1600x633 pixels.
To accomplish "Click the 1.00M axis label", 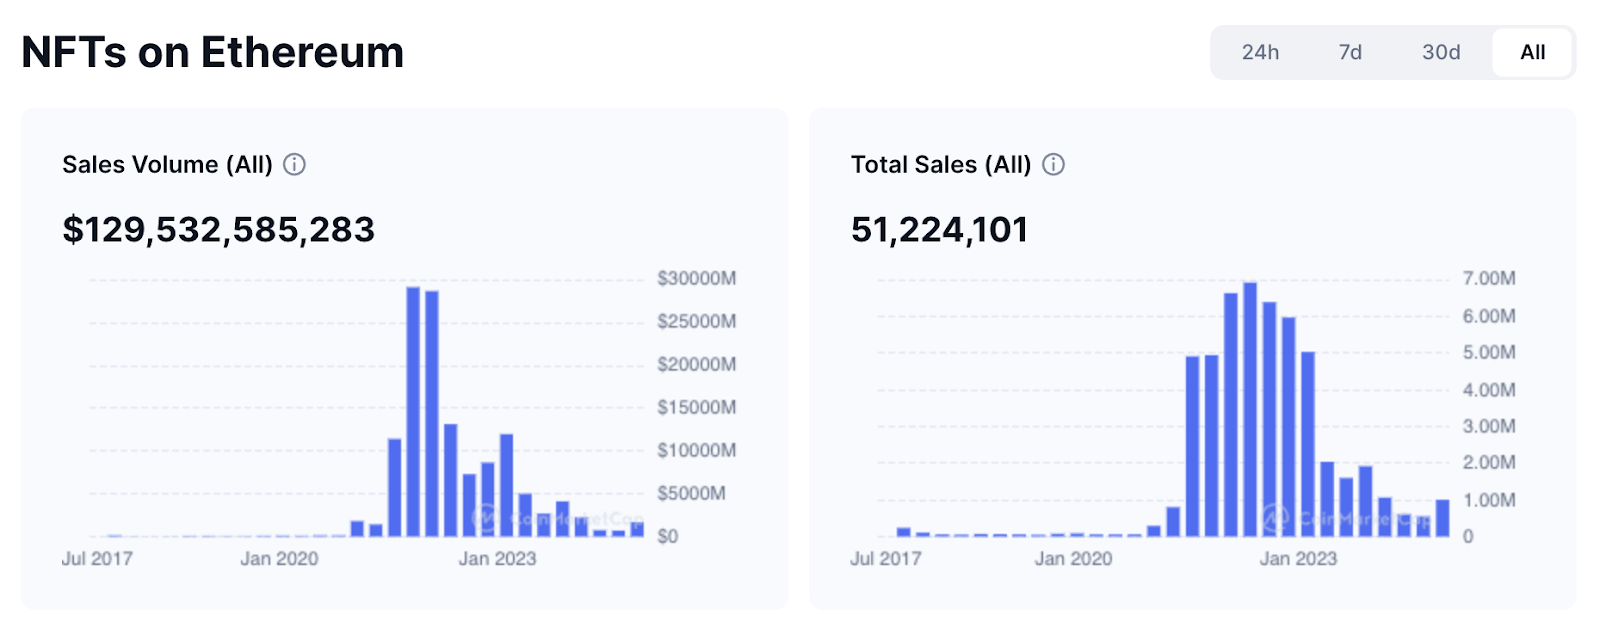I will 1489,500.
